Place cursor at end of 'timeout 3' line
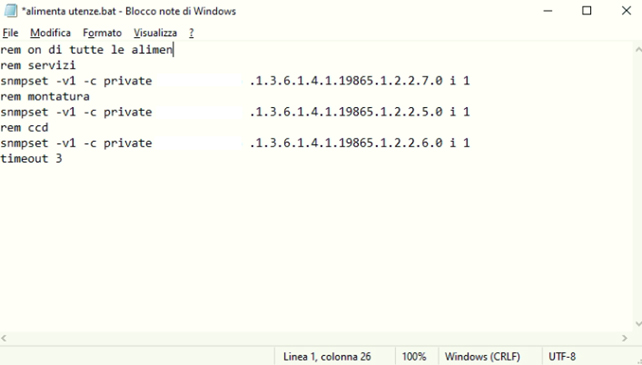Viewport: 642px width, 365px height. [x=63, y=159]
